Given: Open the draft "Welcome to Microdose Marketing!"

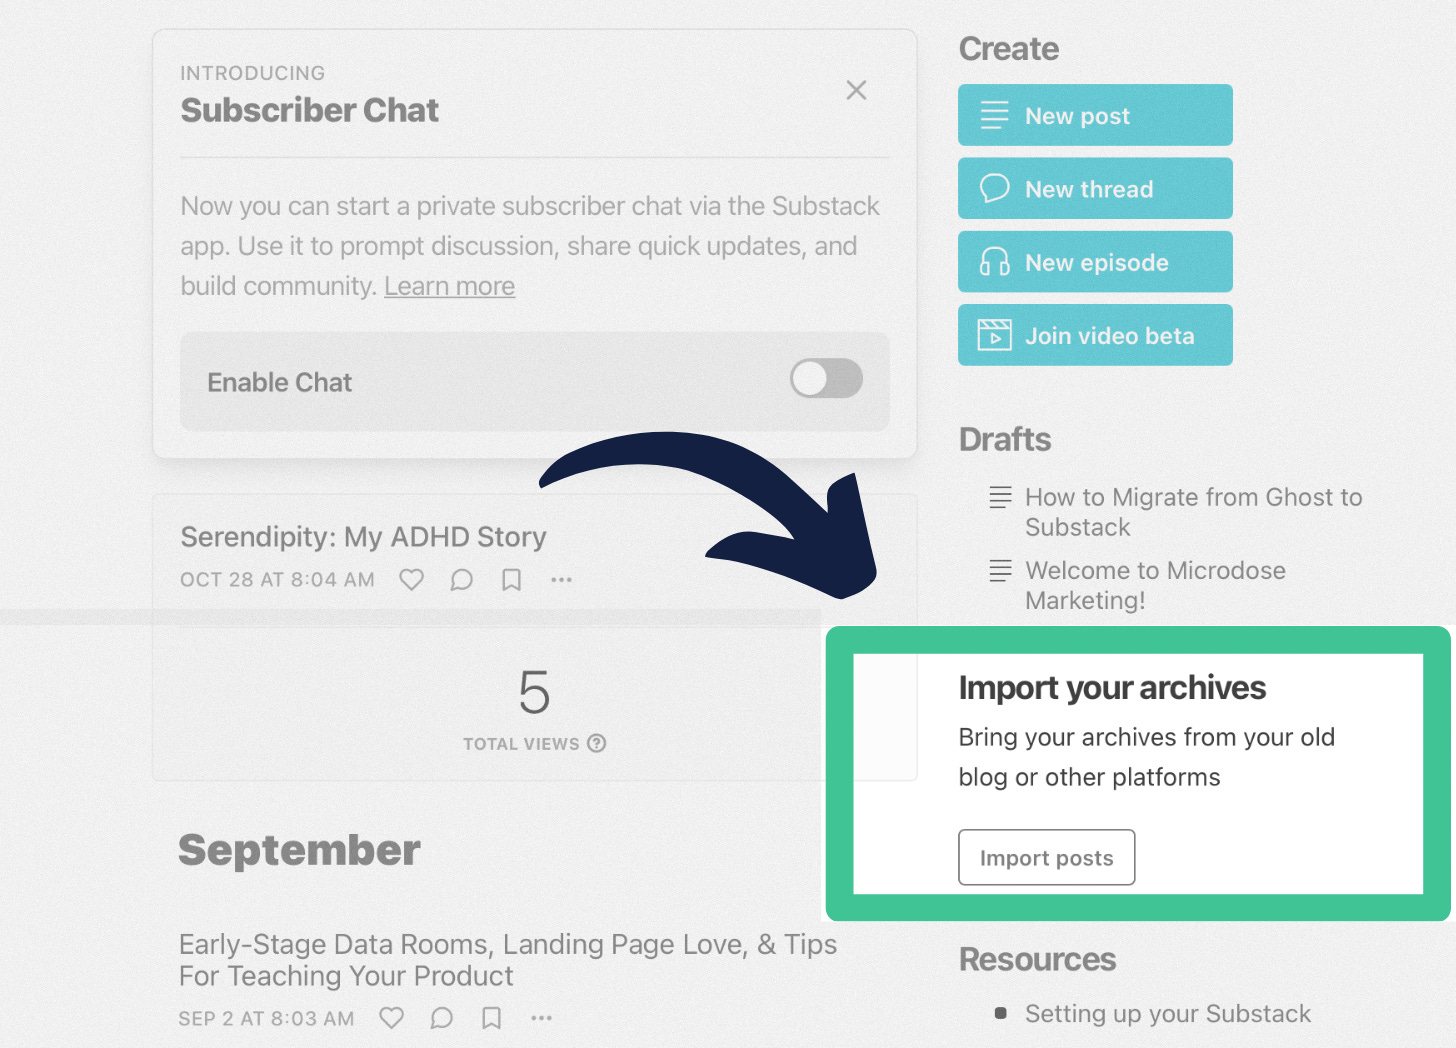Looking at the screenshot, I should click(1154, 585).
